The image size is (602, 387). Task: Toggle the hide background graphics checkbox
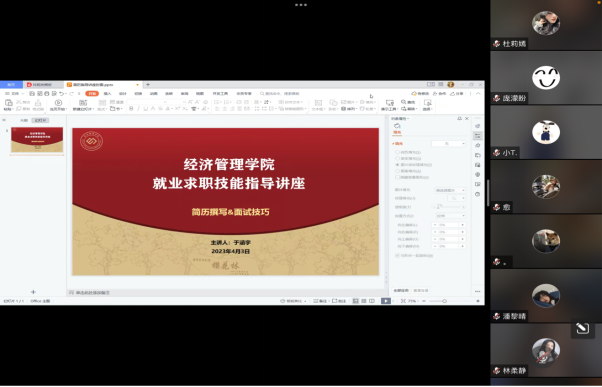tap(397, 177)
